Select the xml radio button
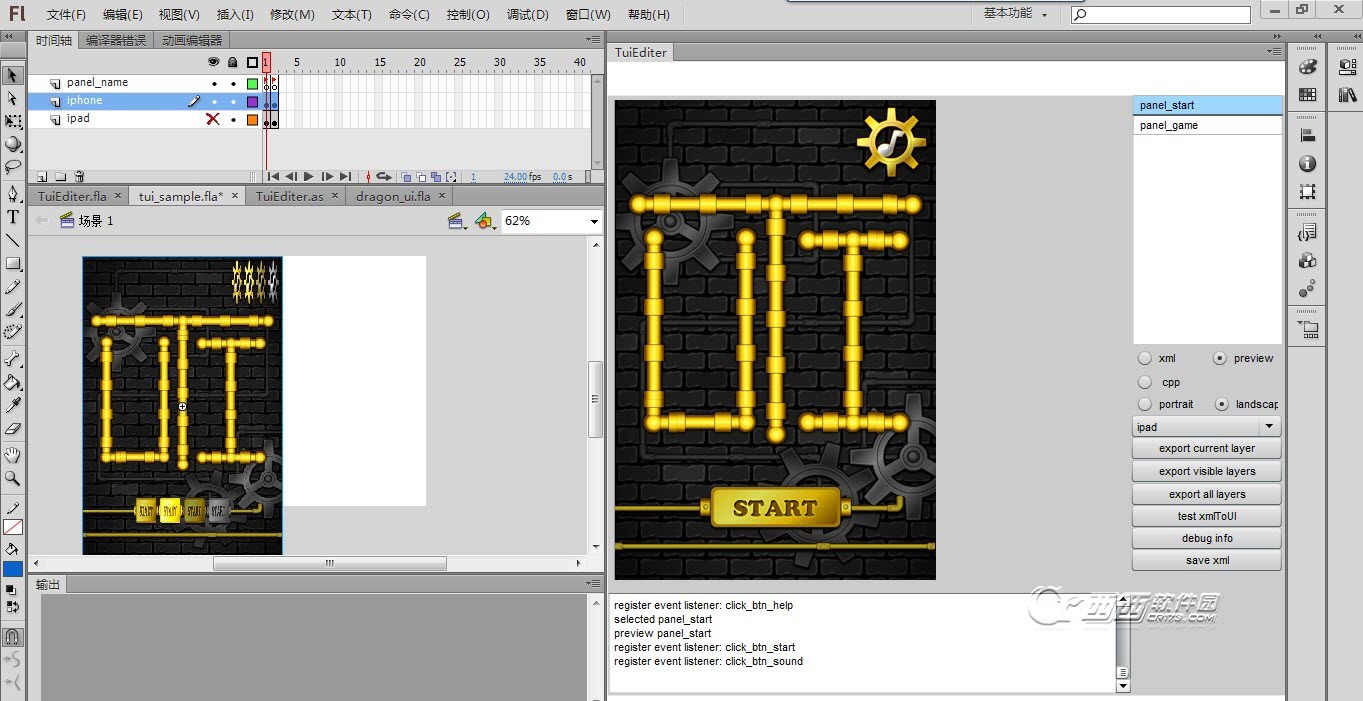This screenshot has width=1363, height=701. click(1145, 358)
